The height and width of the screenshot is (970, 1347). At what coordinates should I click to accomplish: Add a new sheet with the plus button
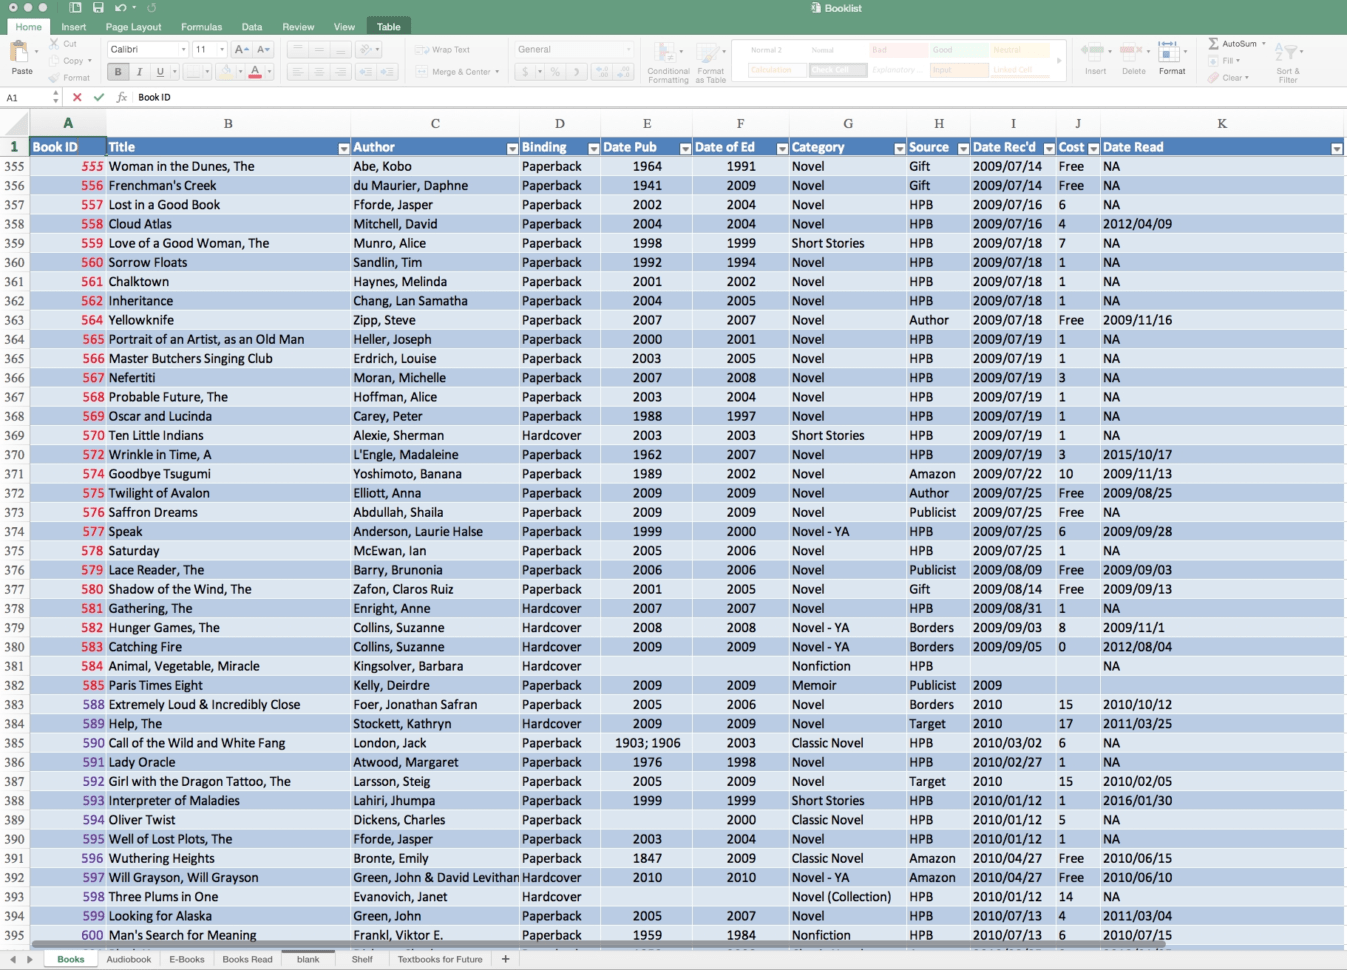pyautogui.click(x=506, y=958)
